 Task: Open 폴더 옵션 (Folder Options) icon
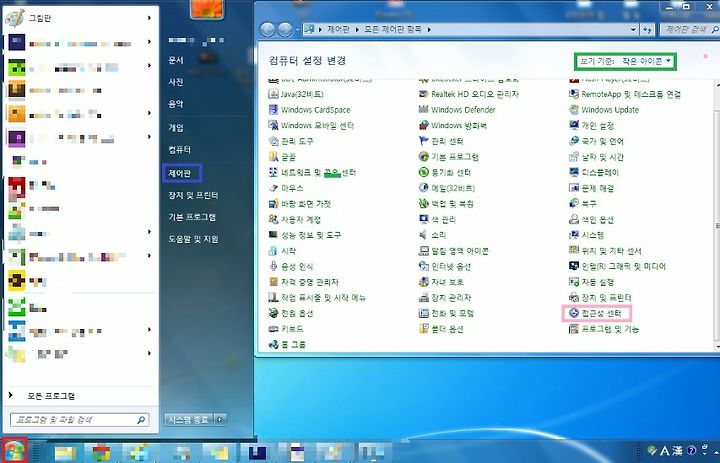tap(423, 329)
